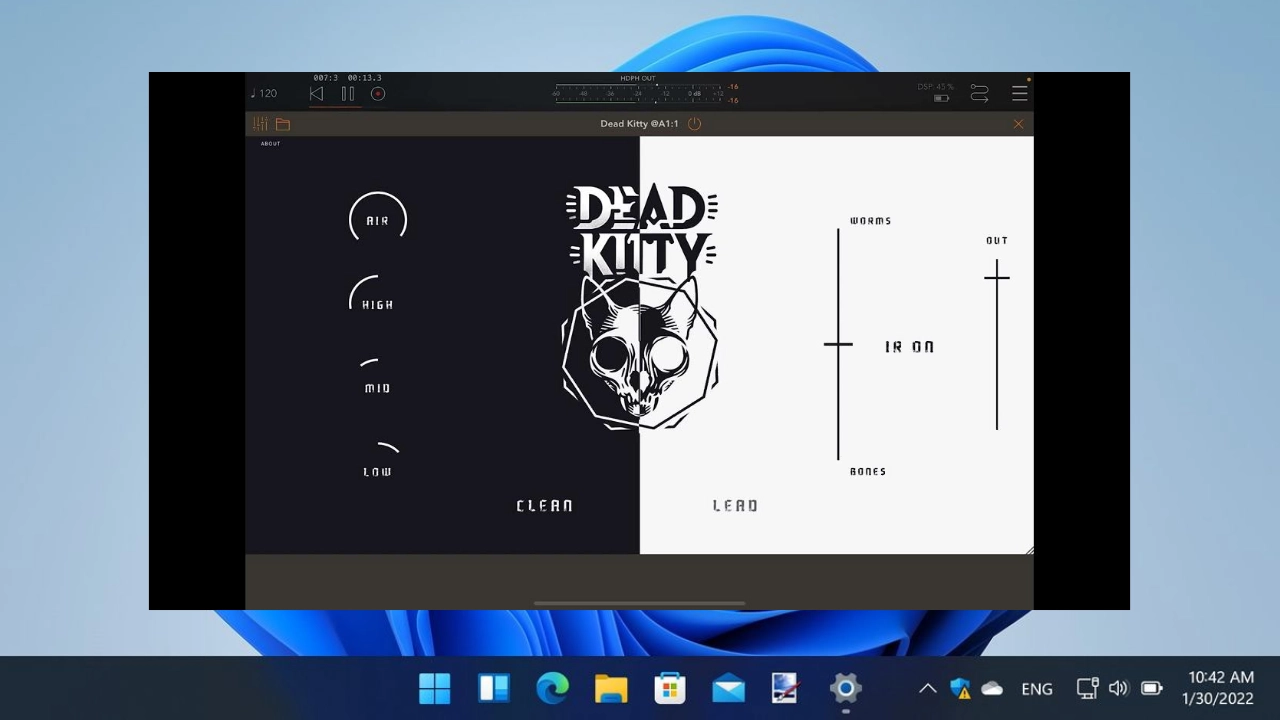Screen dimensions: 1280x720
Task: Click the Dead Kitty cat skull logo
Action: (x=640, y=352)
